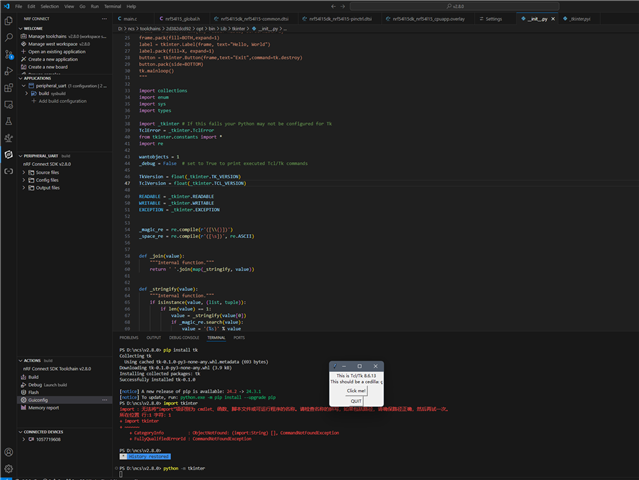The image size is (639, 480).
Task: Collapse the CONNECTED DEVICES section
Action: tap(20, 432)
